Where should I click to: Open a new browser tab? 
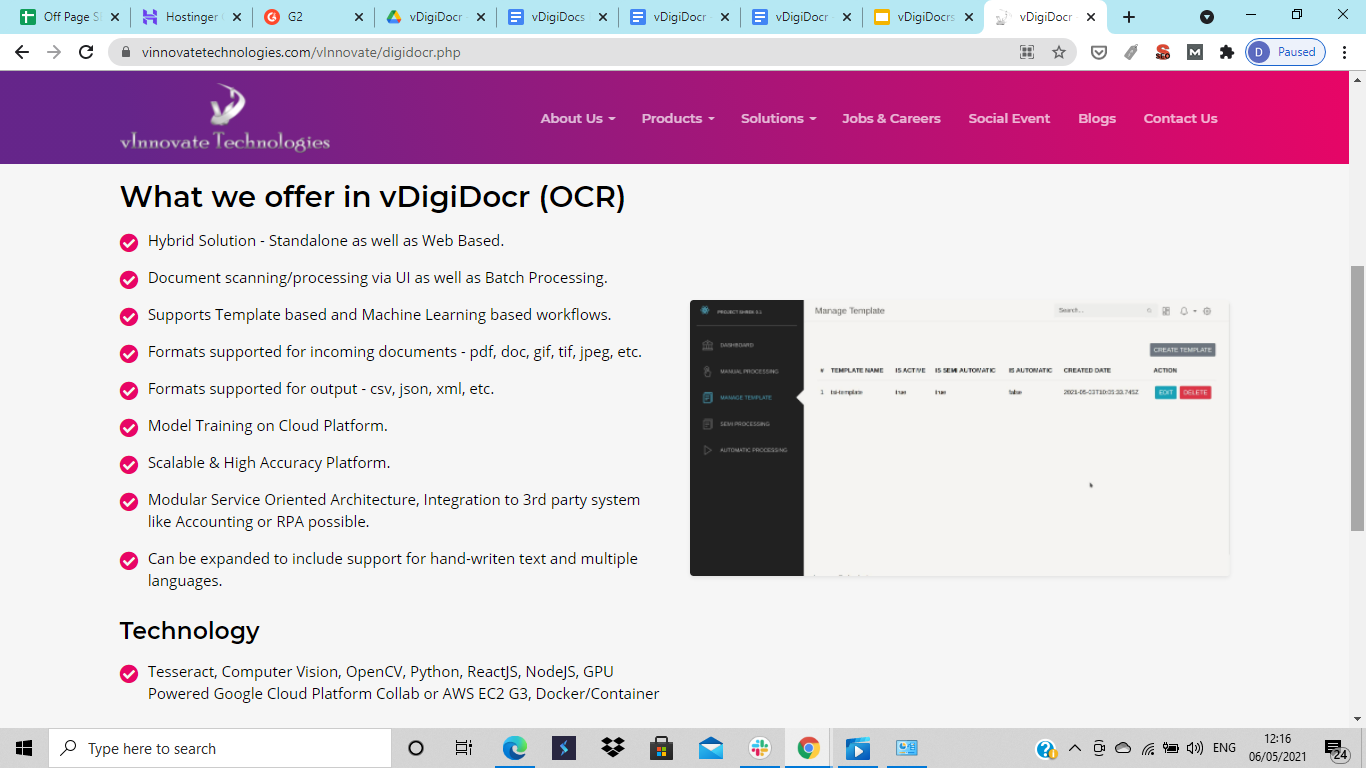click(x=1129, y=17)
